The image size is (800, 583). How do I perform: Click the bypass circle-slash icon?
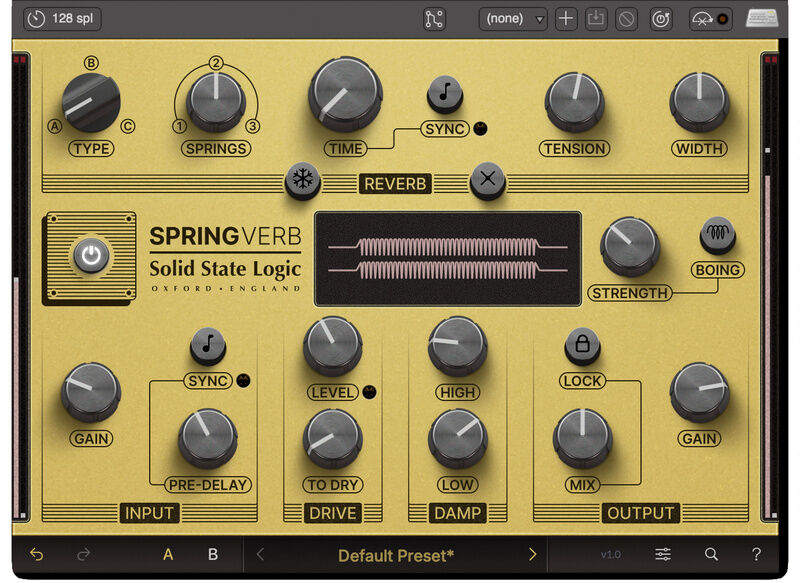pyautogui.click(x=627, y=19)
